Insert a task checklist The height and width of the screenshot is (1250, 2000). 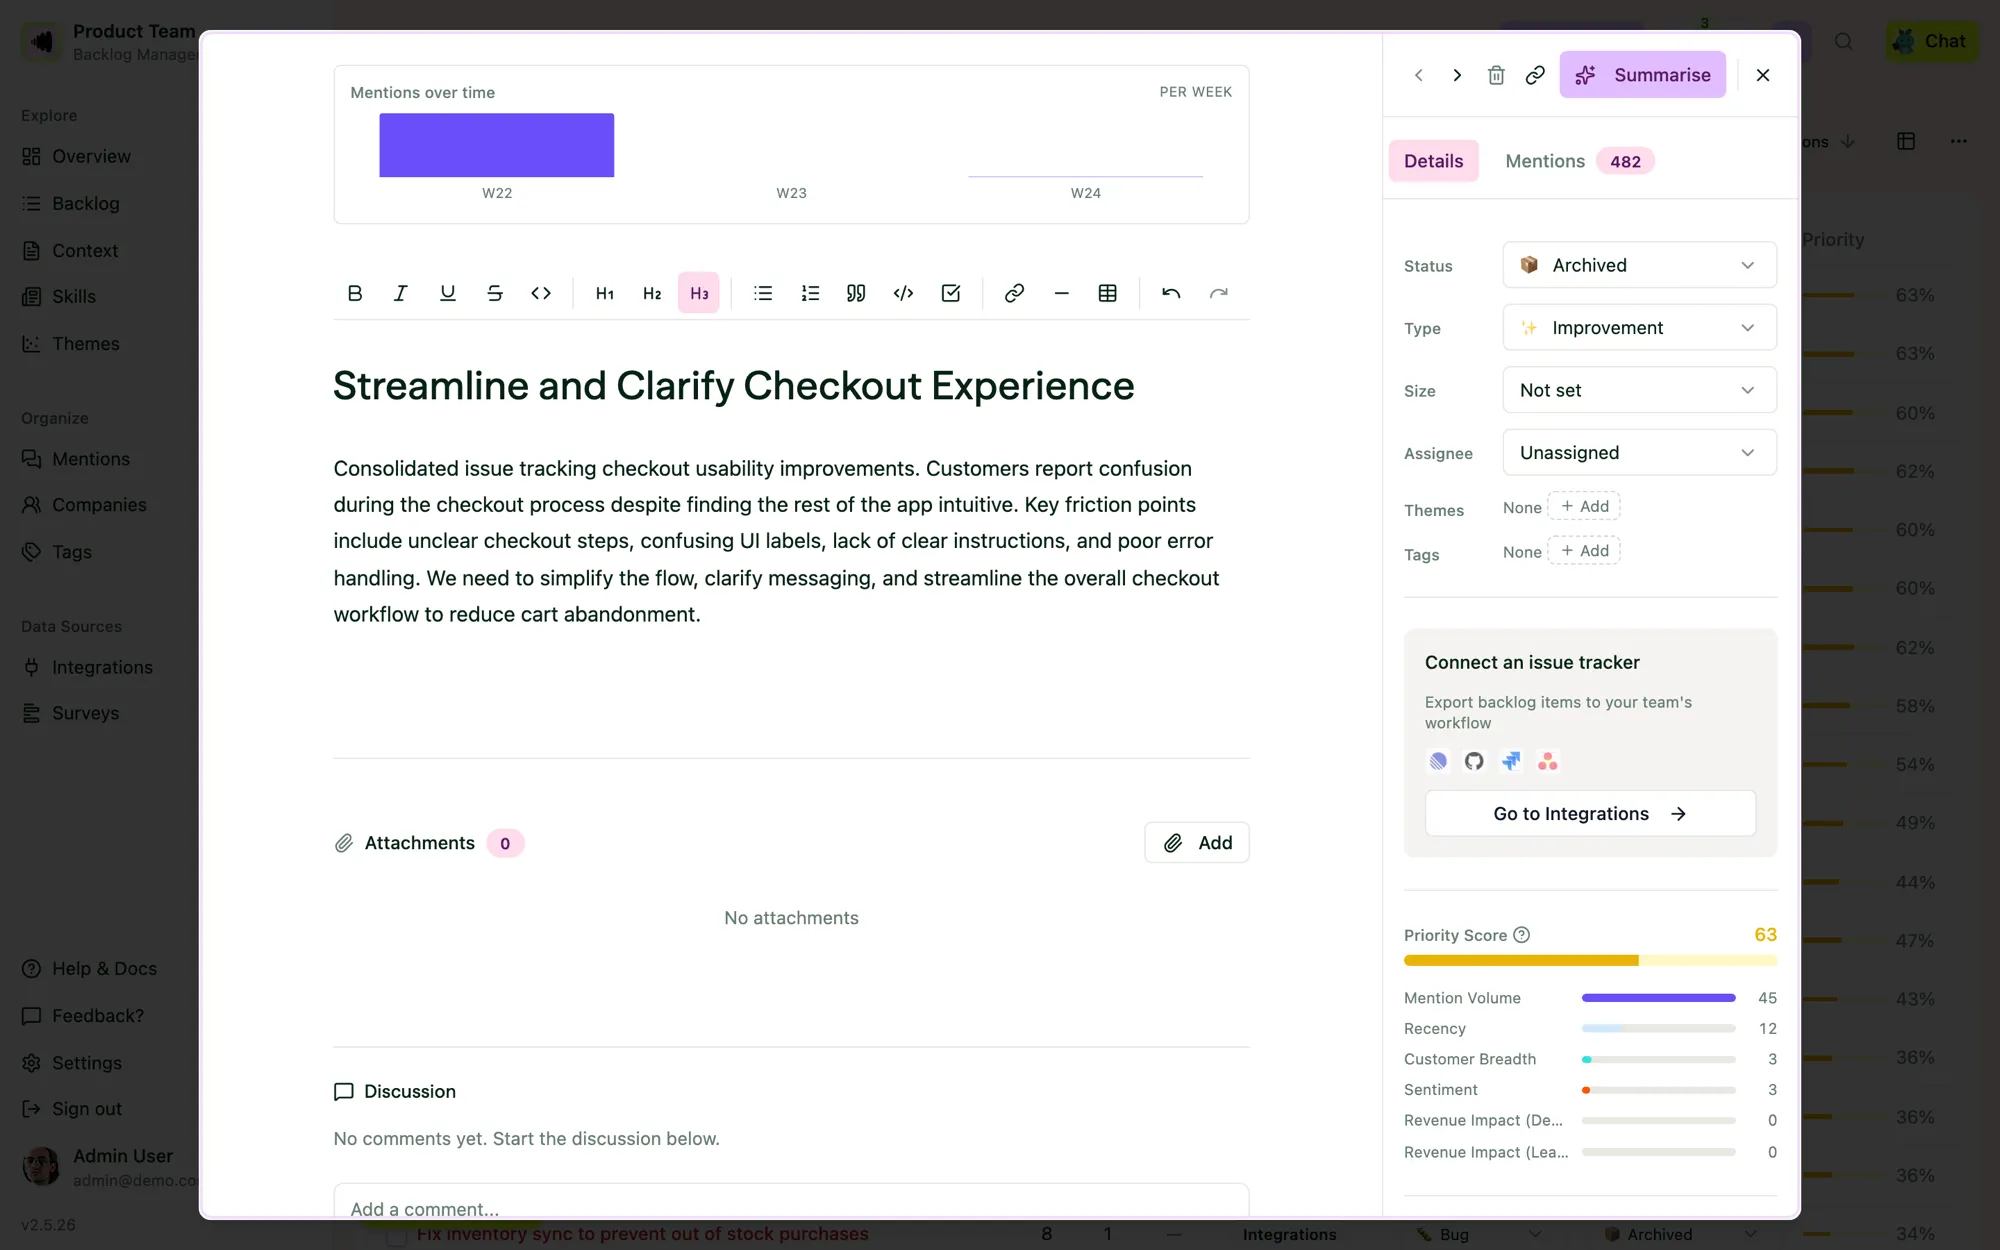[x=950, y=293]
